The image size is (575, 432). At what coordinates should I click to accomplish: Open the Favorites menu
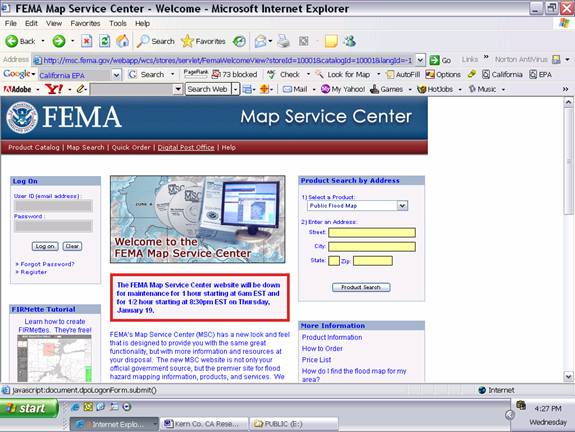(x=85, y=23)
